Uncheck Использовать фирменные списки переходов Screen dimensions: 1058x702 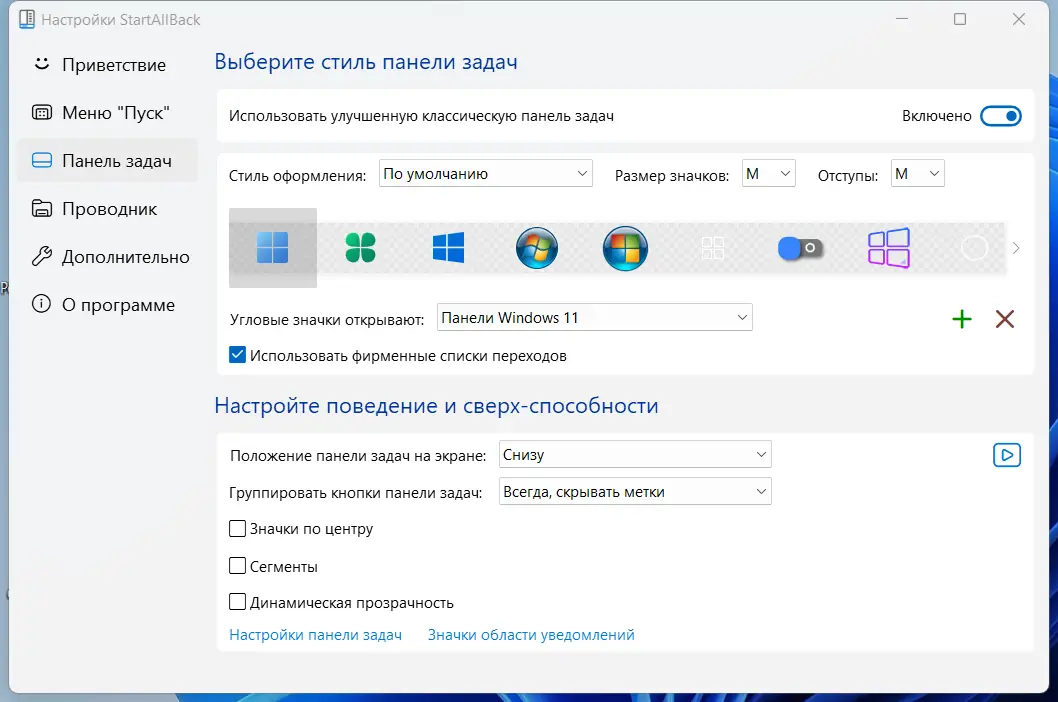237,354
